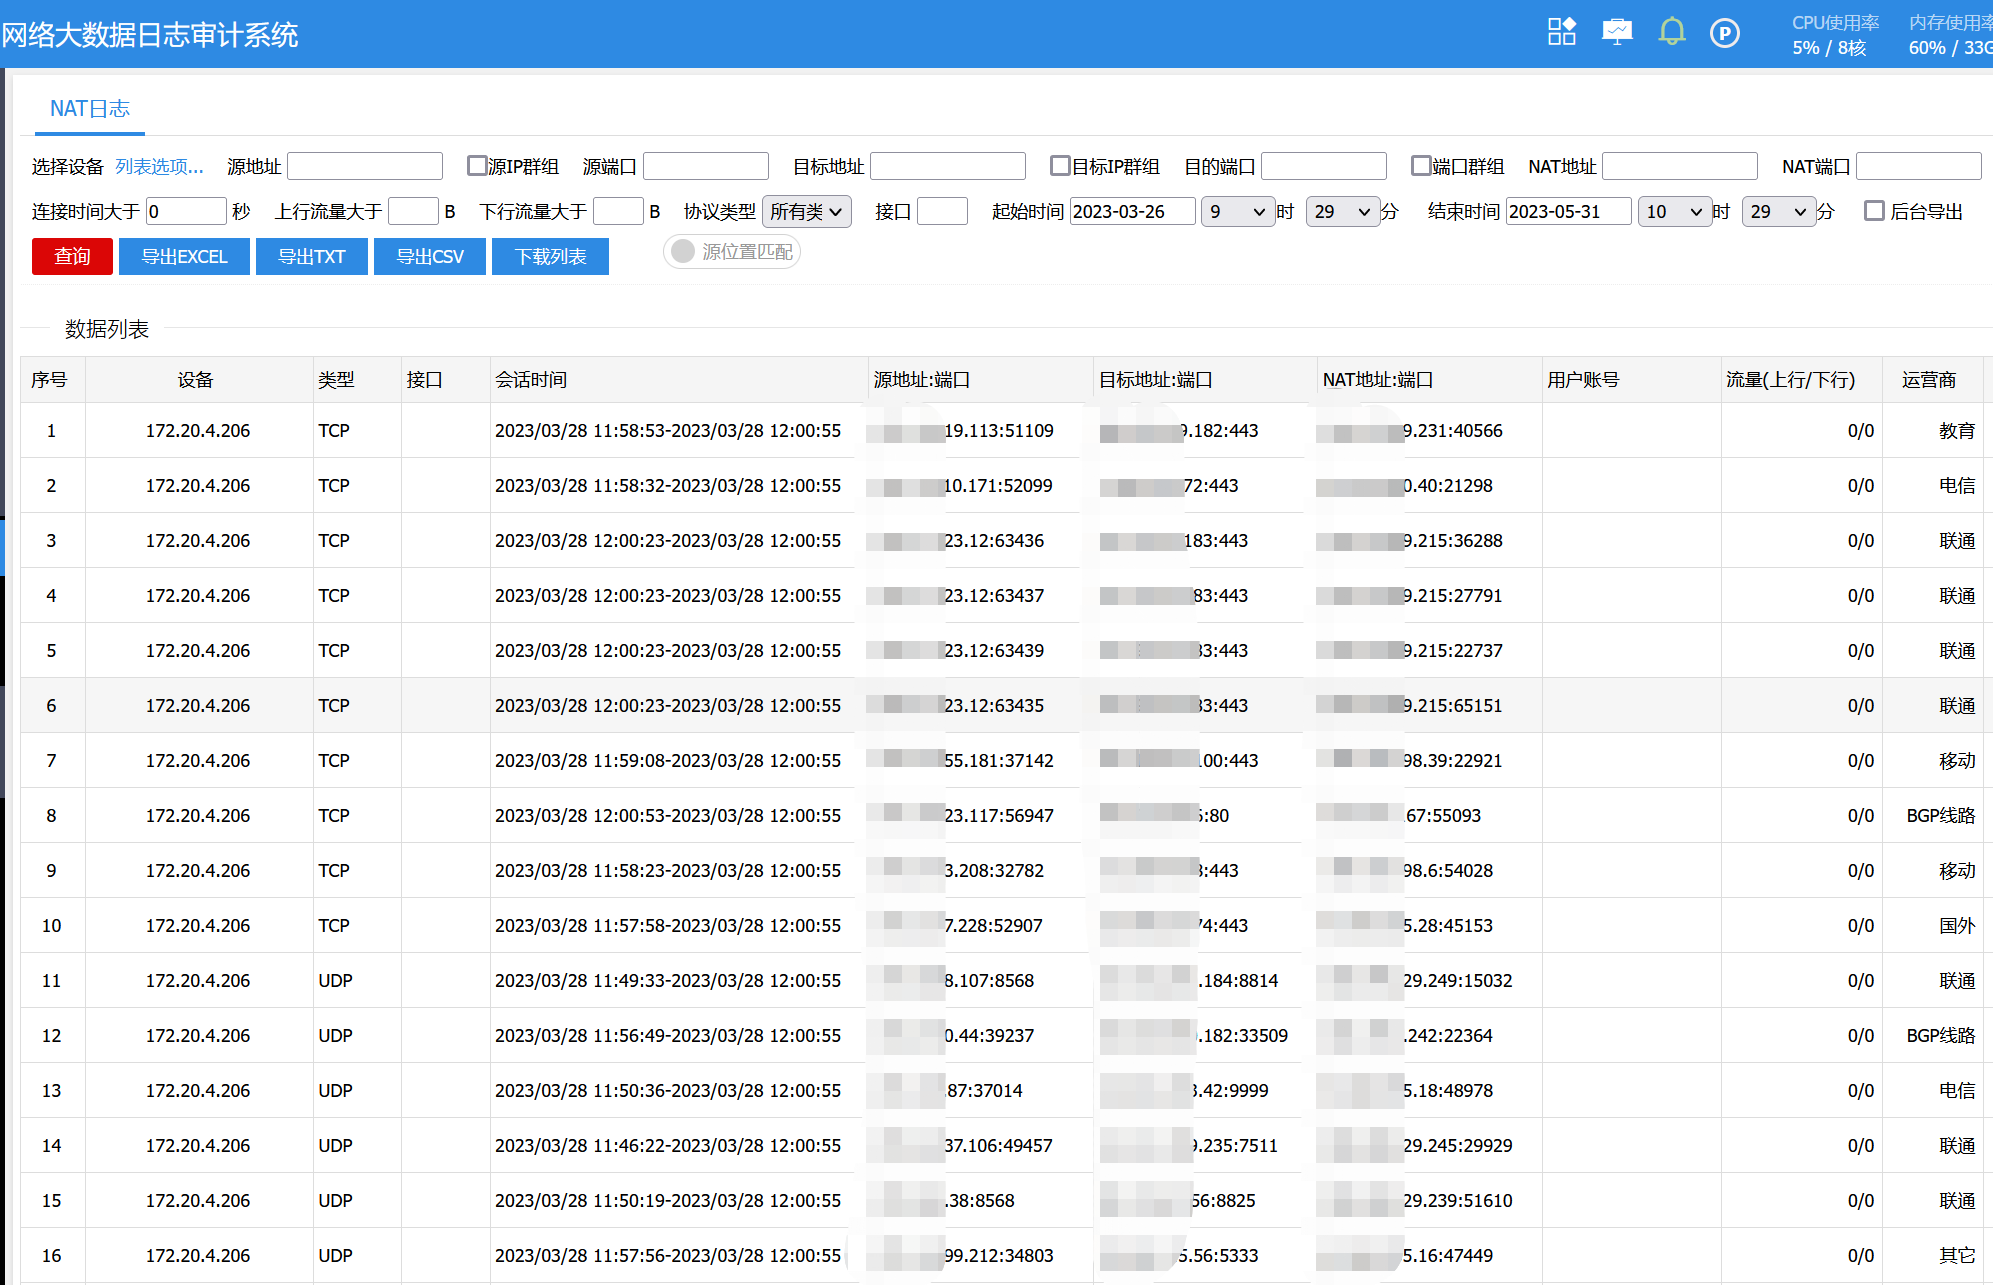Click row number 6 in the table

tap(51, 706)
